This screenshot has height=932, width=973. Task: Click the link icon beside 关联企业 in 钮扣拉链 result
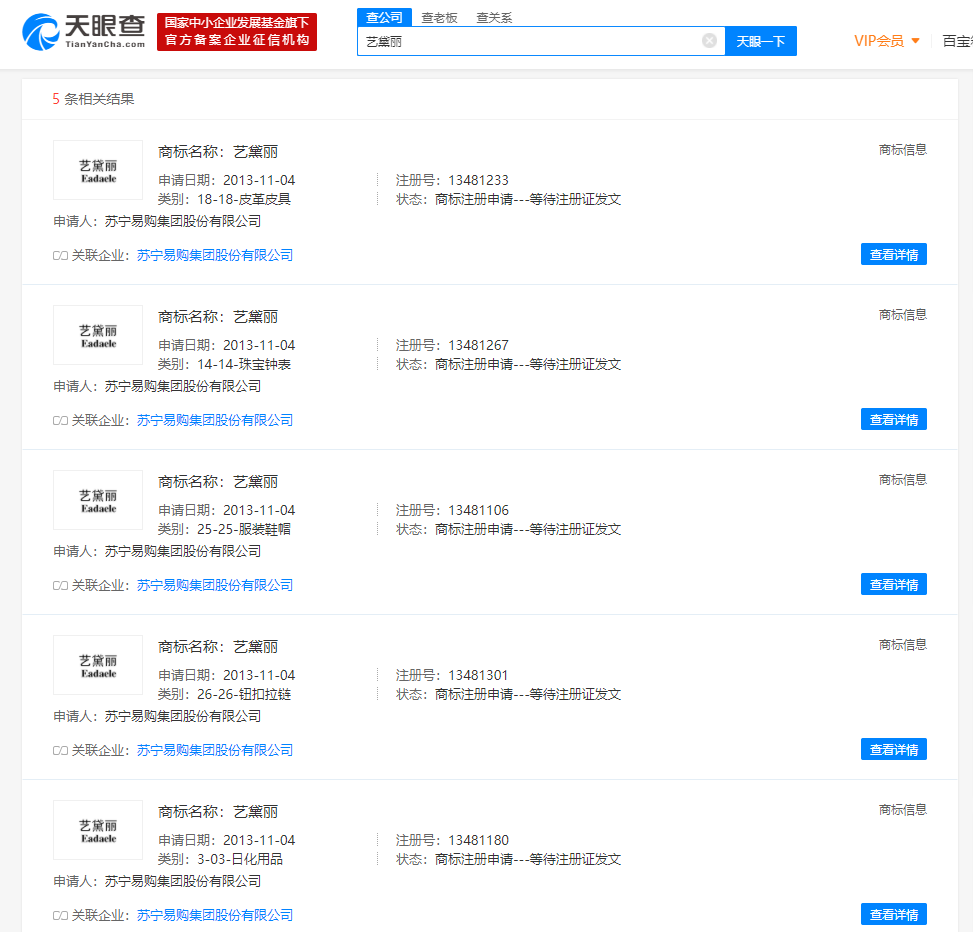tap(60, 751)
